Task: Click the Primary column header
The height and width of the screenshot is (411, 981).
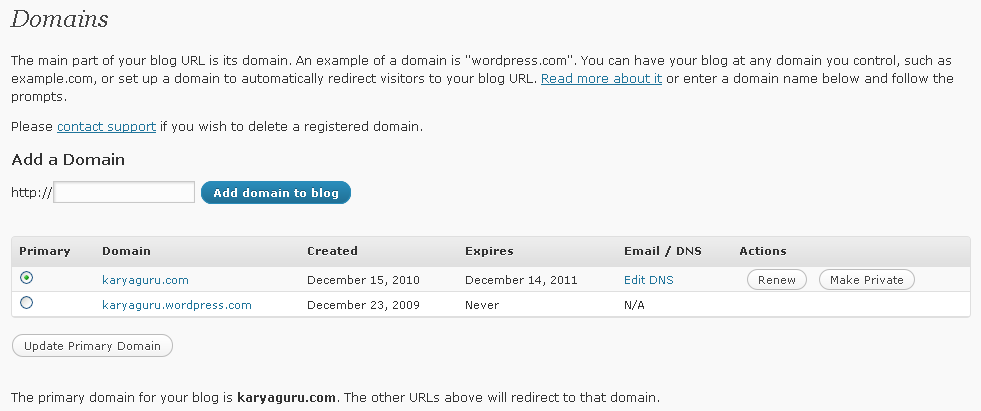Action: [43, 251]
